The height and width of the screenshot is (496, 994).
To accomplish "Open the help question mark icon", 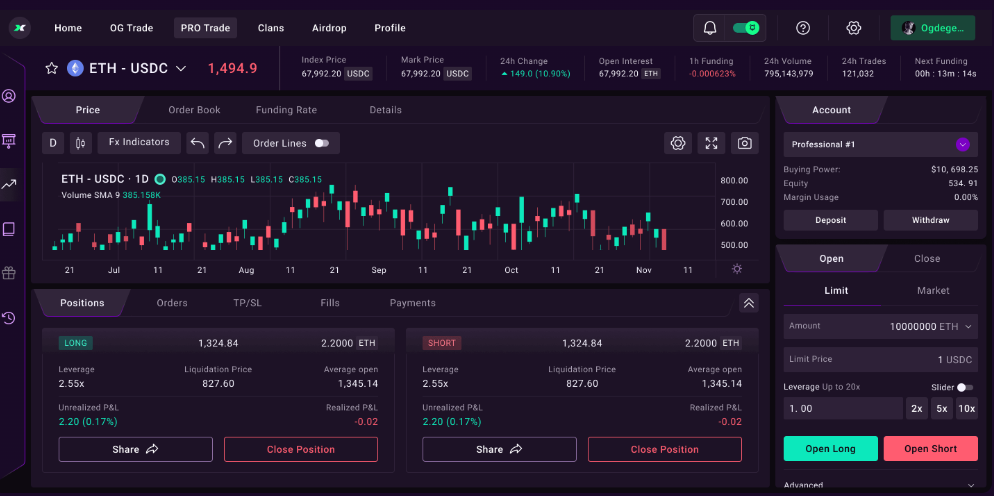I will [803, 28].
